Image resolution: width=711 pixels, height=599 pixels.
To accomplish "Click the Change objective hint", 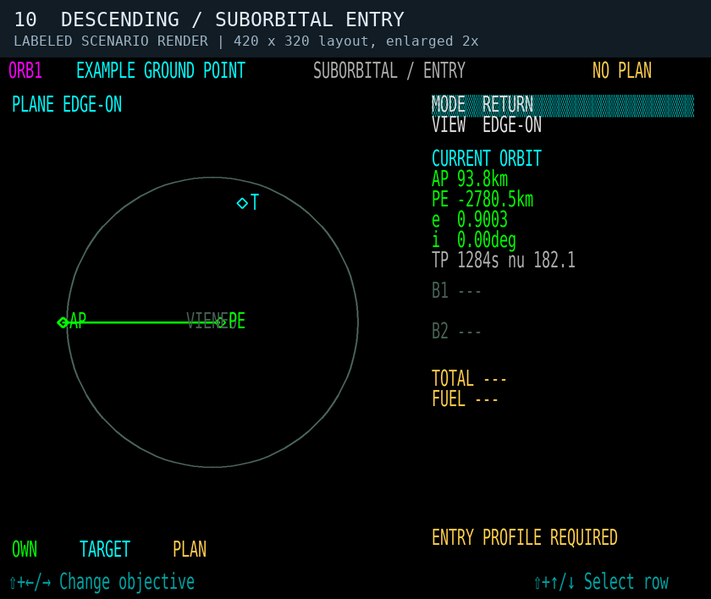I will pyautogui.click(x=102, y=582).
